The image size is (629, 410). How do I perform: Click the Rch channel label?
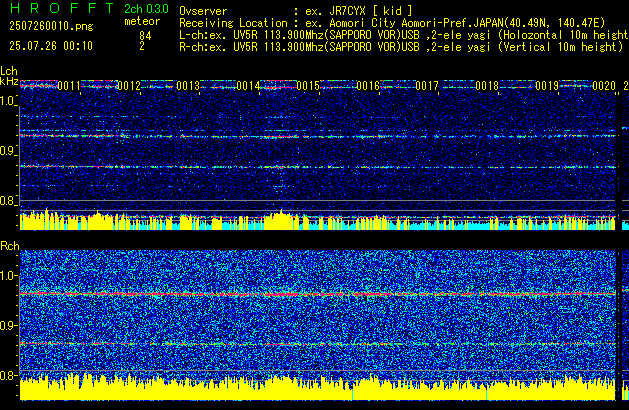[10, 246]
